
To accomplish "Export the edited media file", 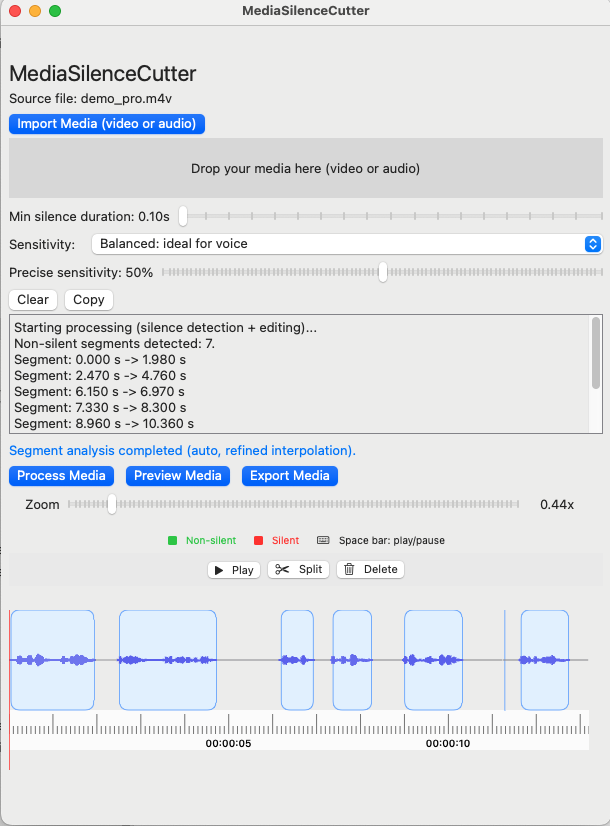I will coord(290,476).
